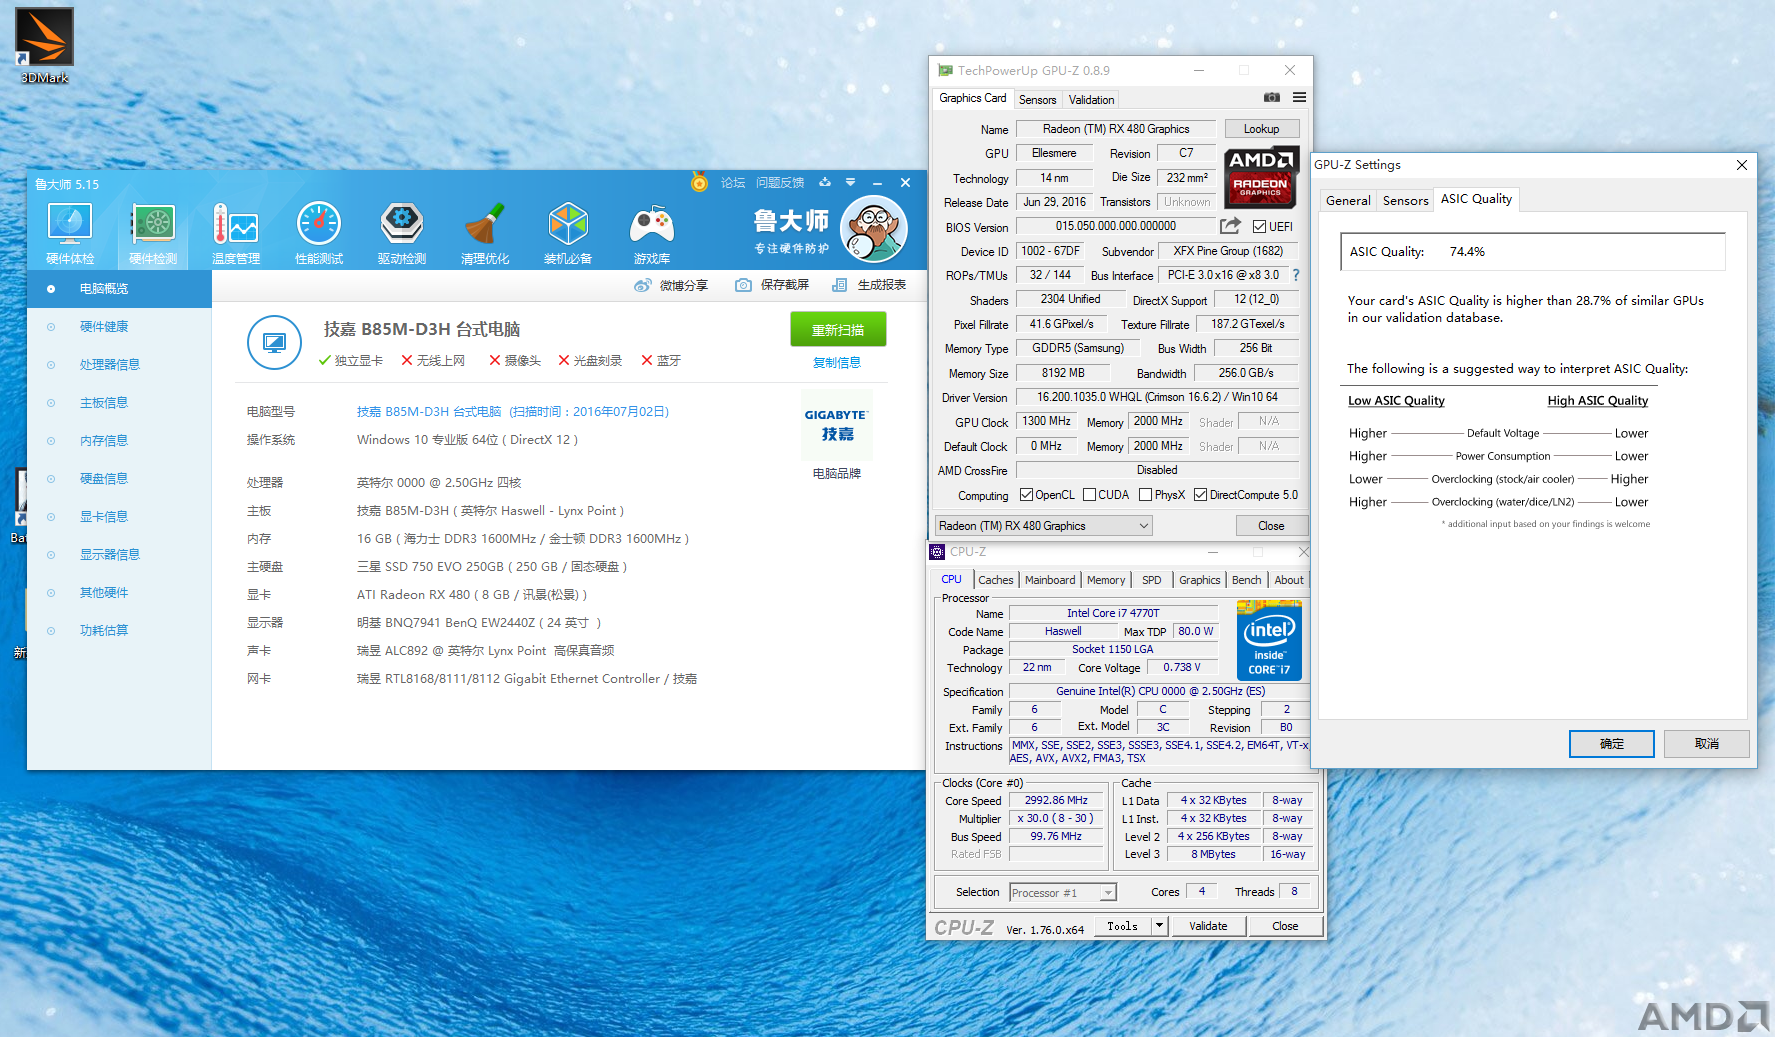Switch to CPU-Z Memory tab

(1106, 580)
